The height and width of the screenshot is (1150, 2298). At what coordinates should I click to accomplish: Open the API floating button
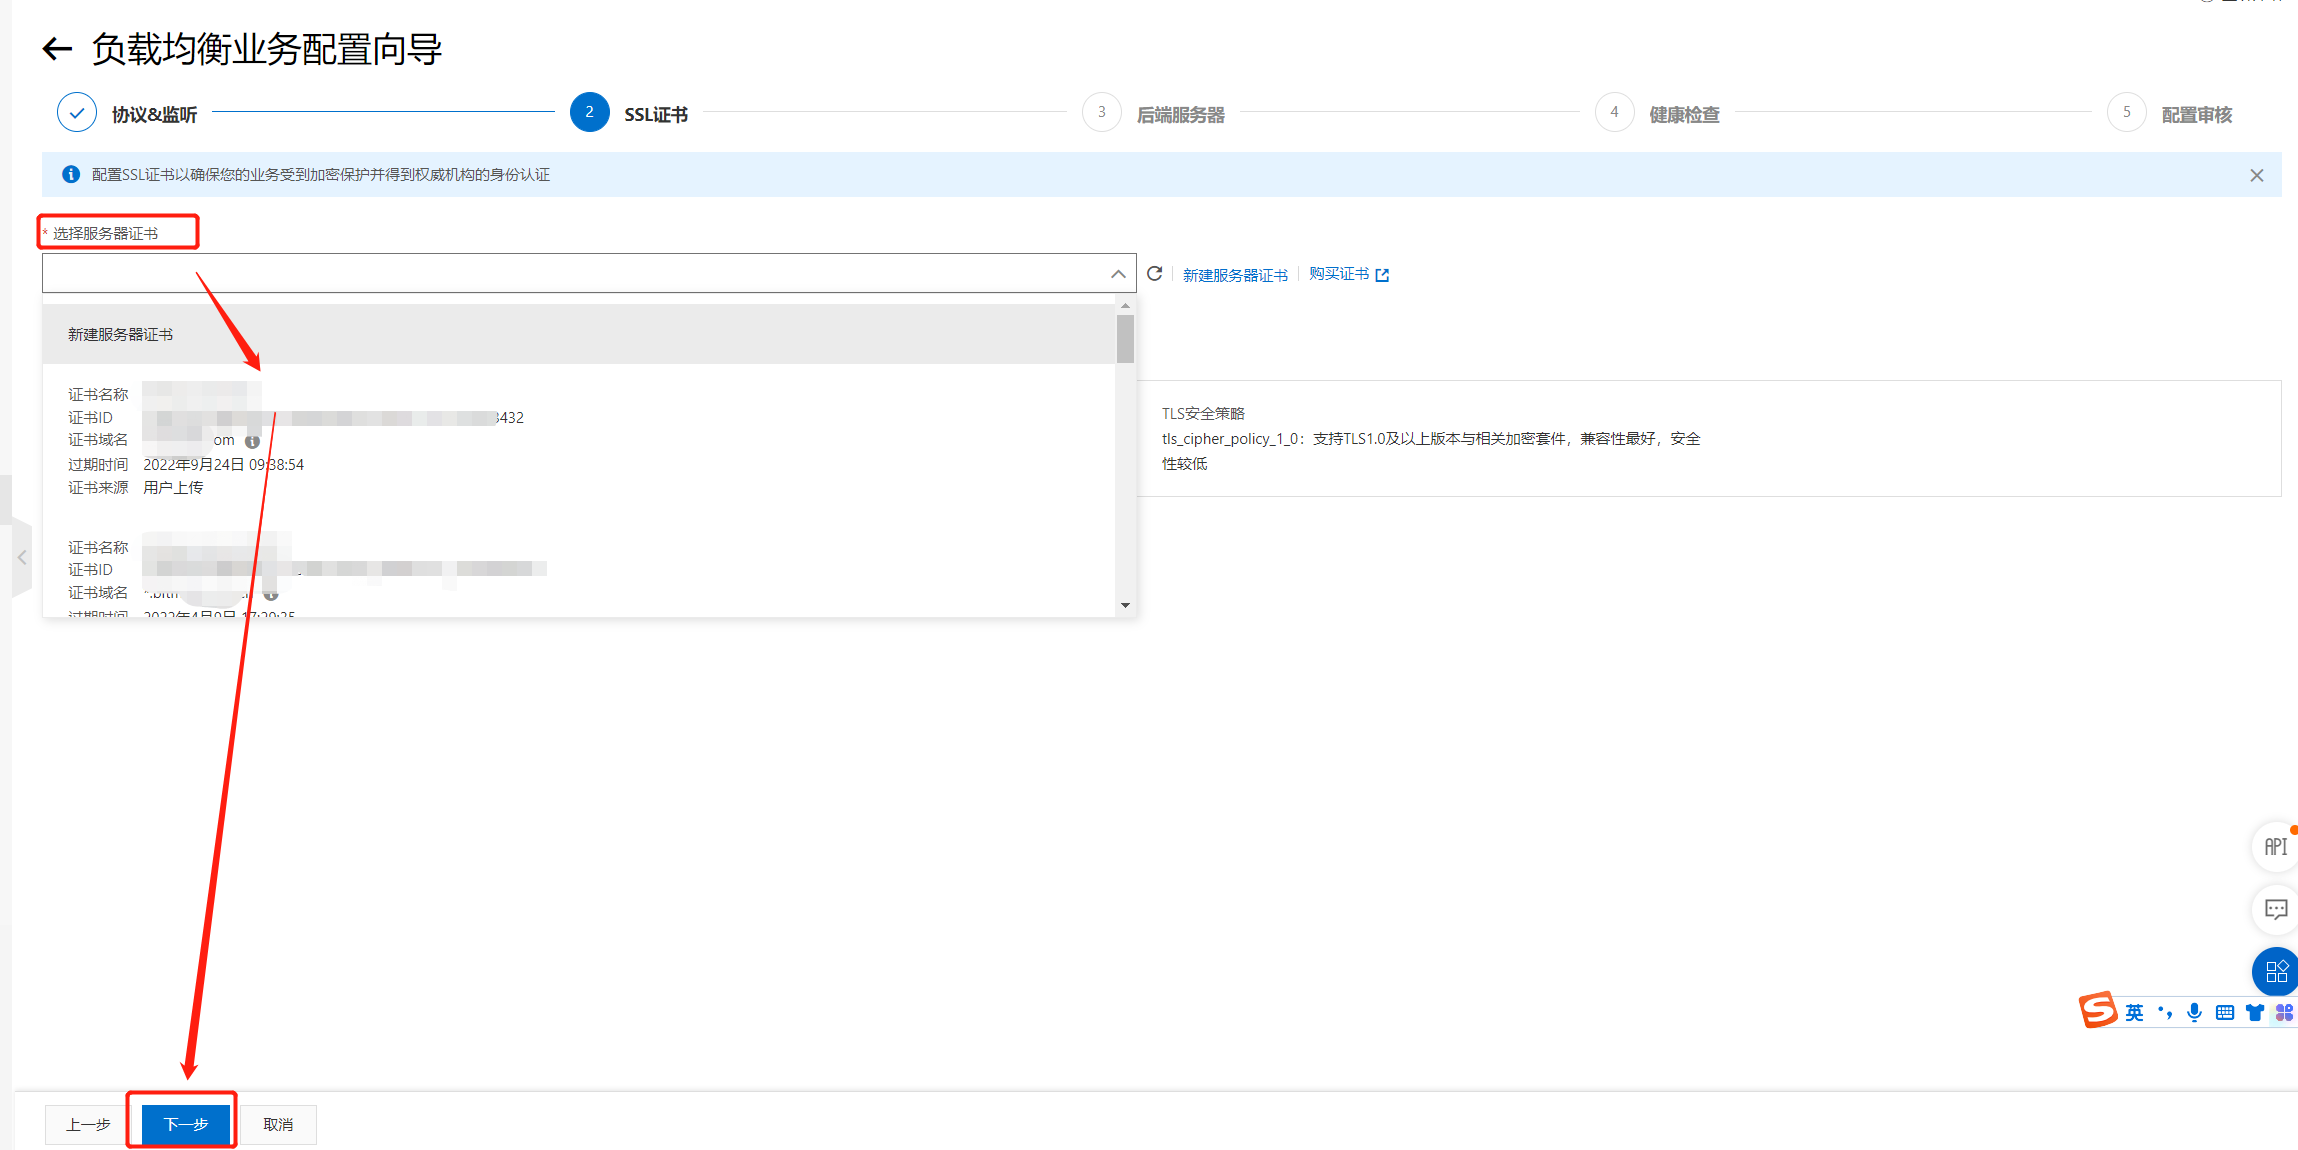pos(2275,847)
